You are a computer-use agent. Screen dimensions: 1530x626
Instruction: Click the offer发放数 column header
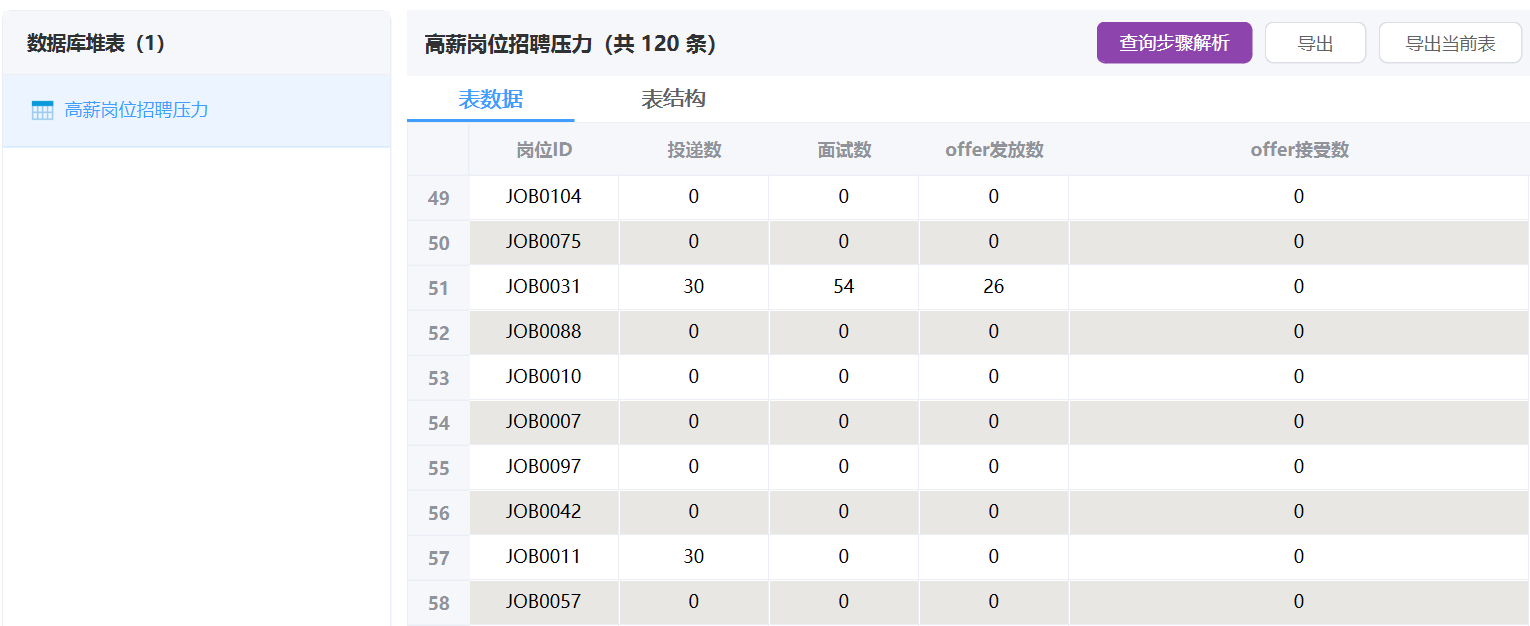point(994,150)
